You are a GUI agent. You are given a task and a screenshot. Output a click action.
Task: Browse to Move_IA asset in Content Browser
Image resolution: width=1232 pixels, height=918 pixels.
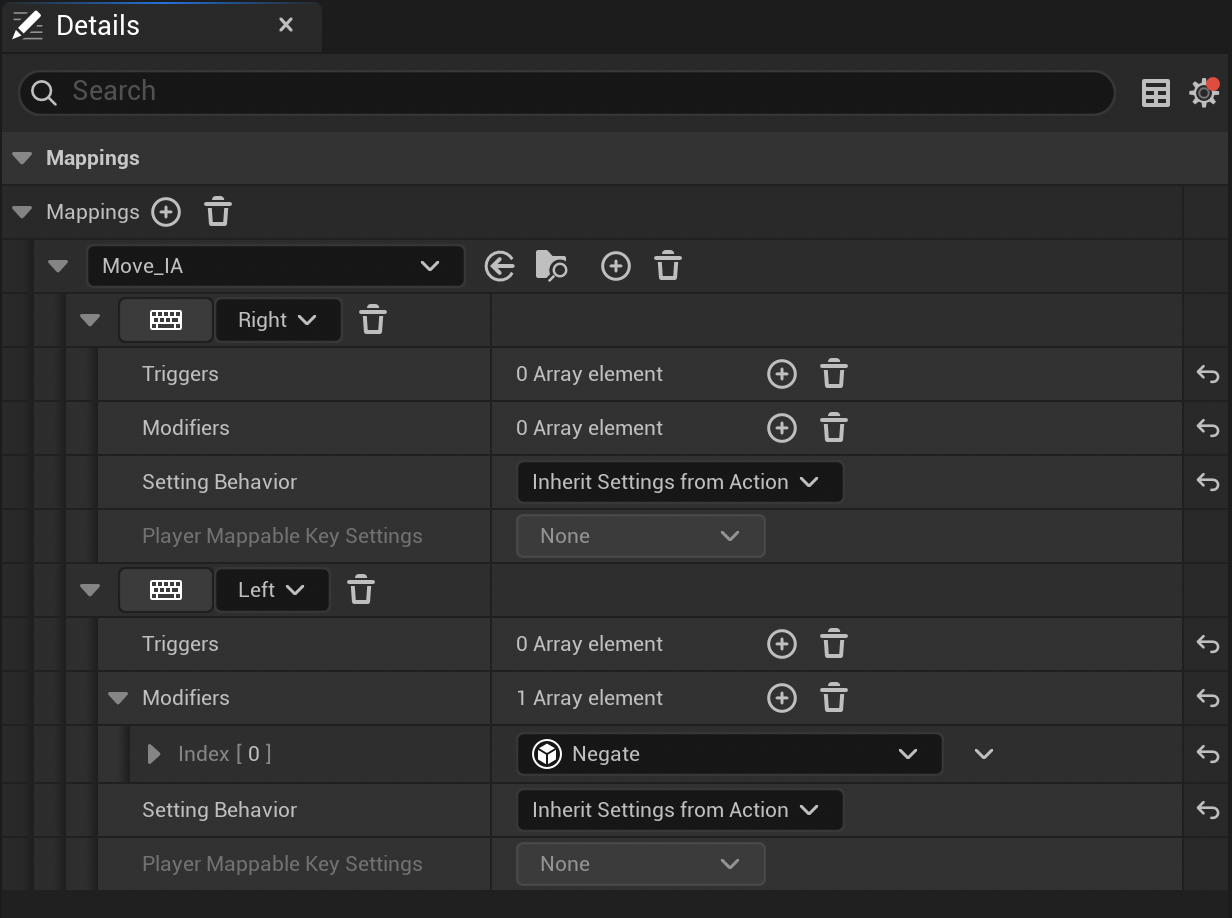(552, 266)
